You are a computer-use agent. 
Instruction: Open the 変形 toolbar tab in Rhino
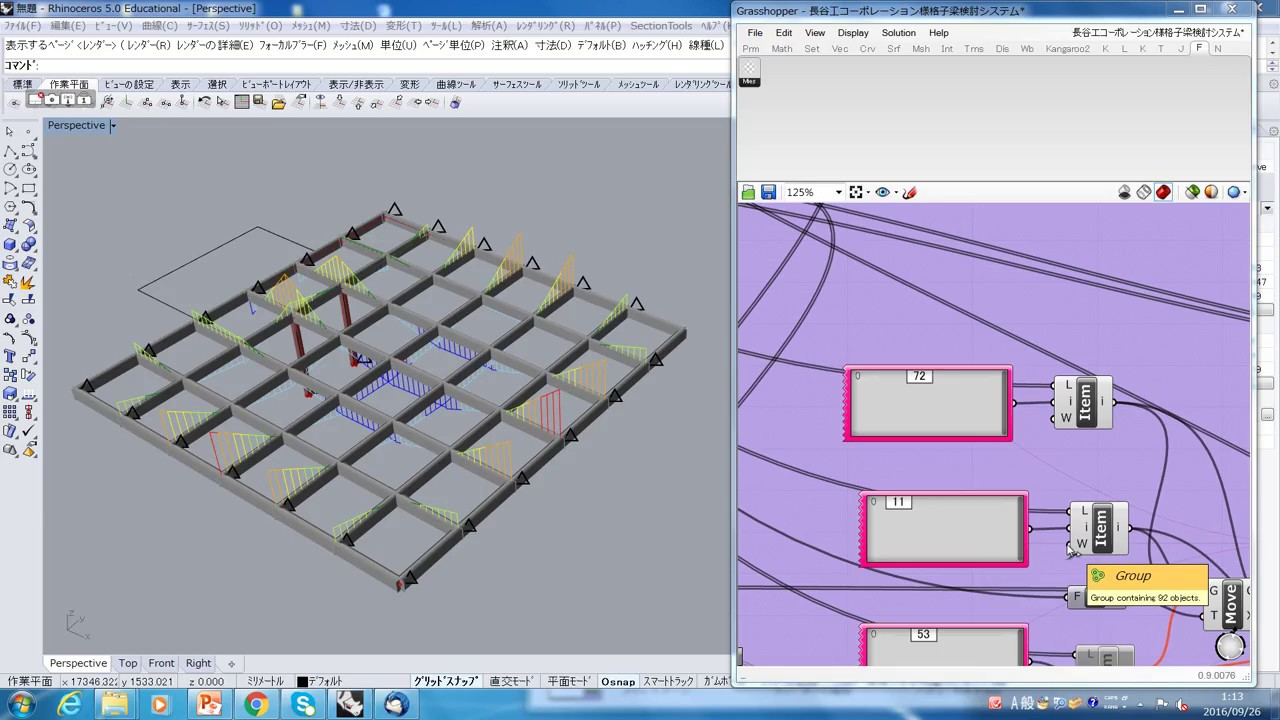tap(409, 85)
